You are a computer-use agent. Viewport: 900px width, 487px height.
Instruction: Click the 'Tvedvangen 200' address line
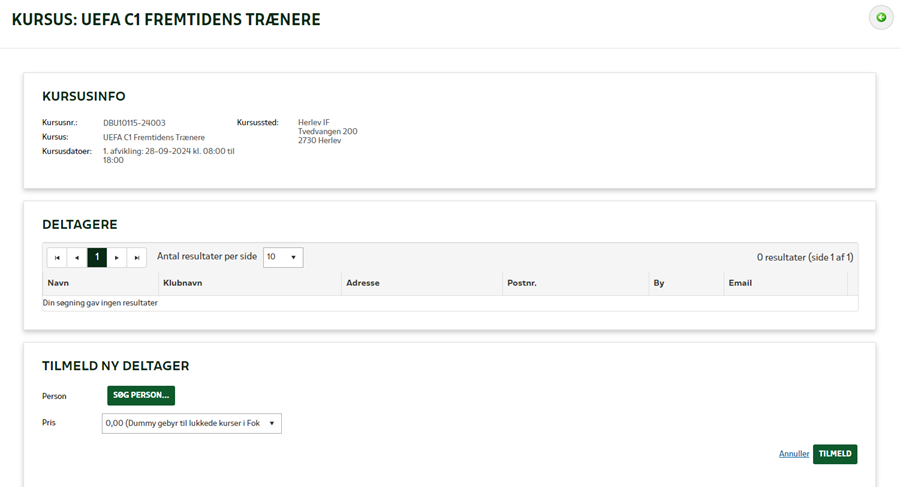coord(327,132)
